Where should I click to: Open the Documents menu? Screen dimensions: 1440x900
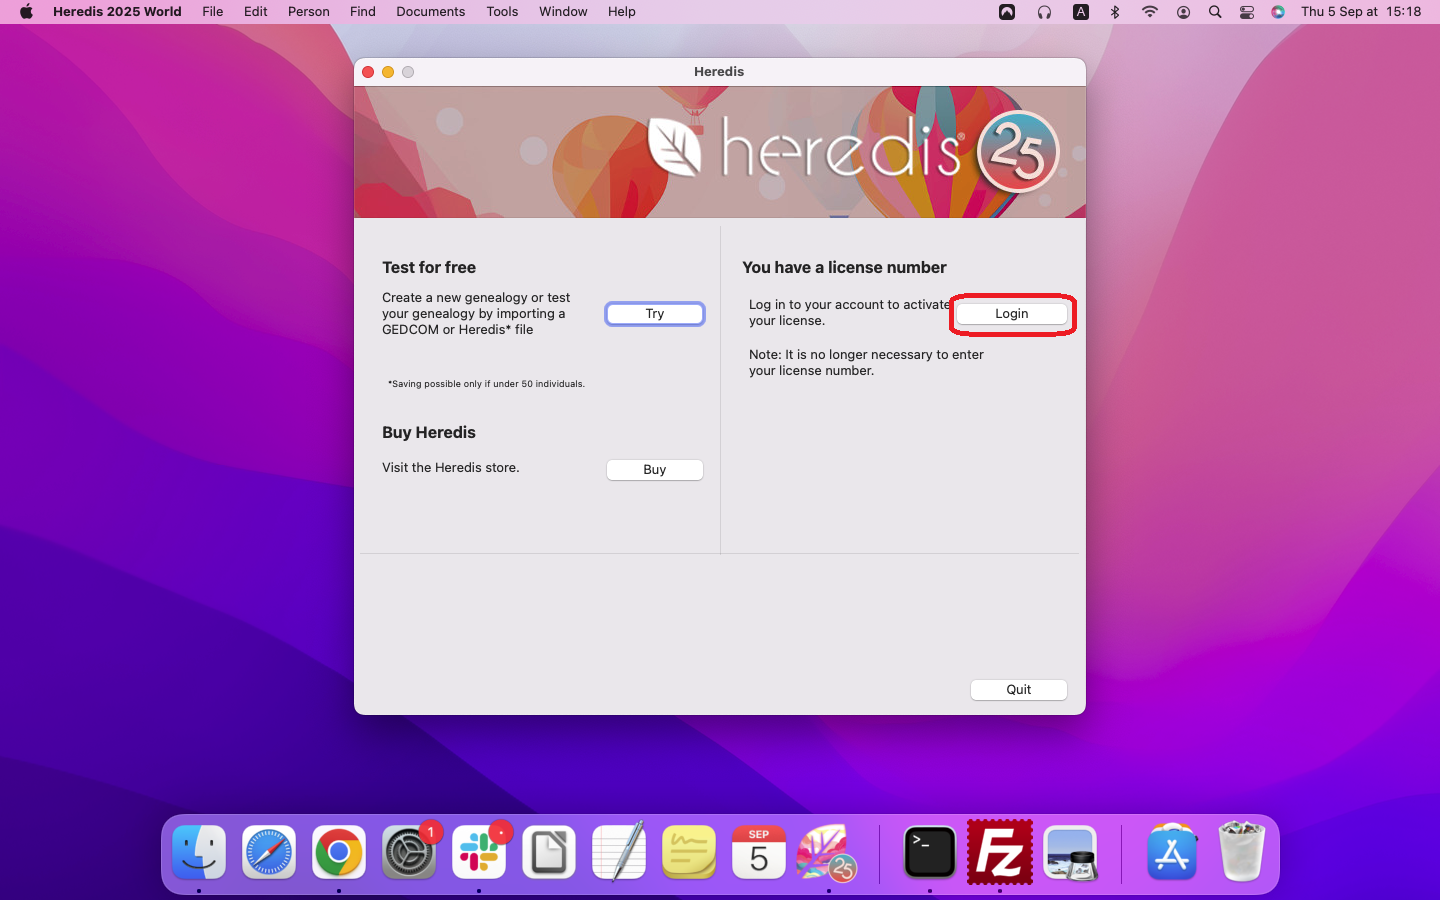(430, 12)
